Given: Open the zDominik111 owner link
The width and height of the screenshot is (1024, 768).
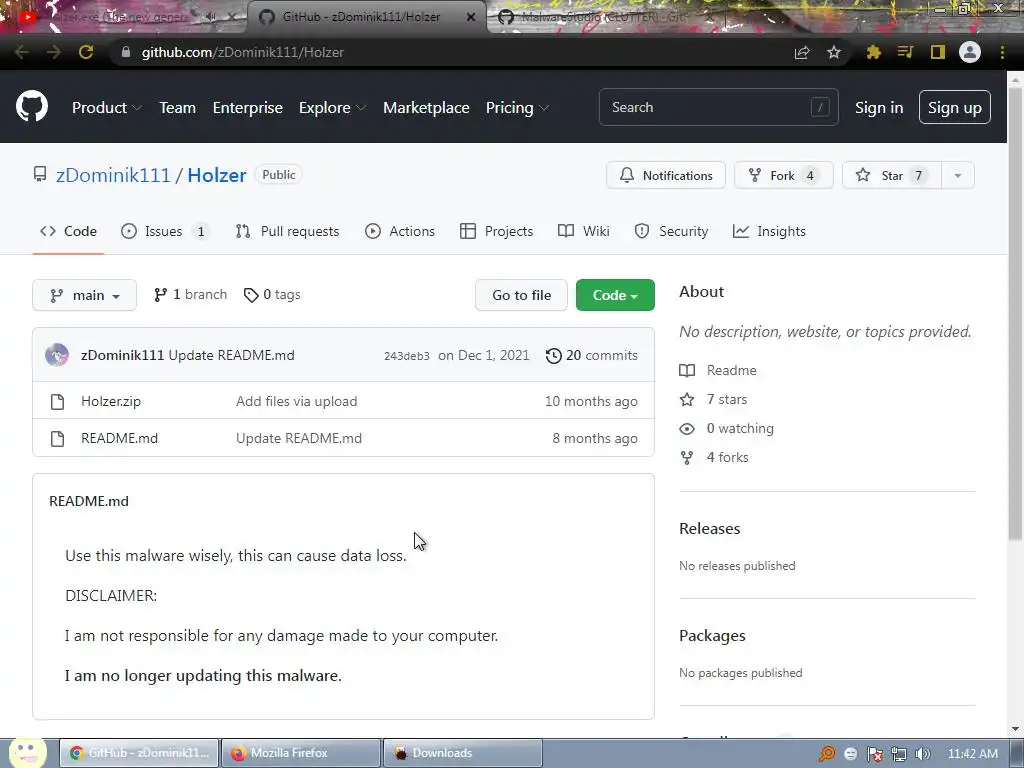Looking at the screenshot, I should click(113, 175).
